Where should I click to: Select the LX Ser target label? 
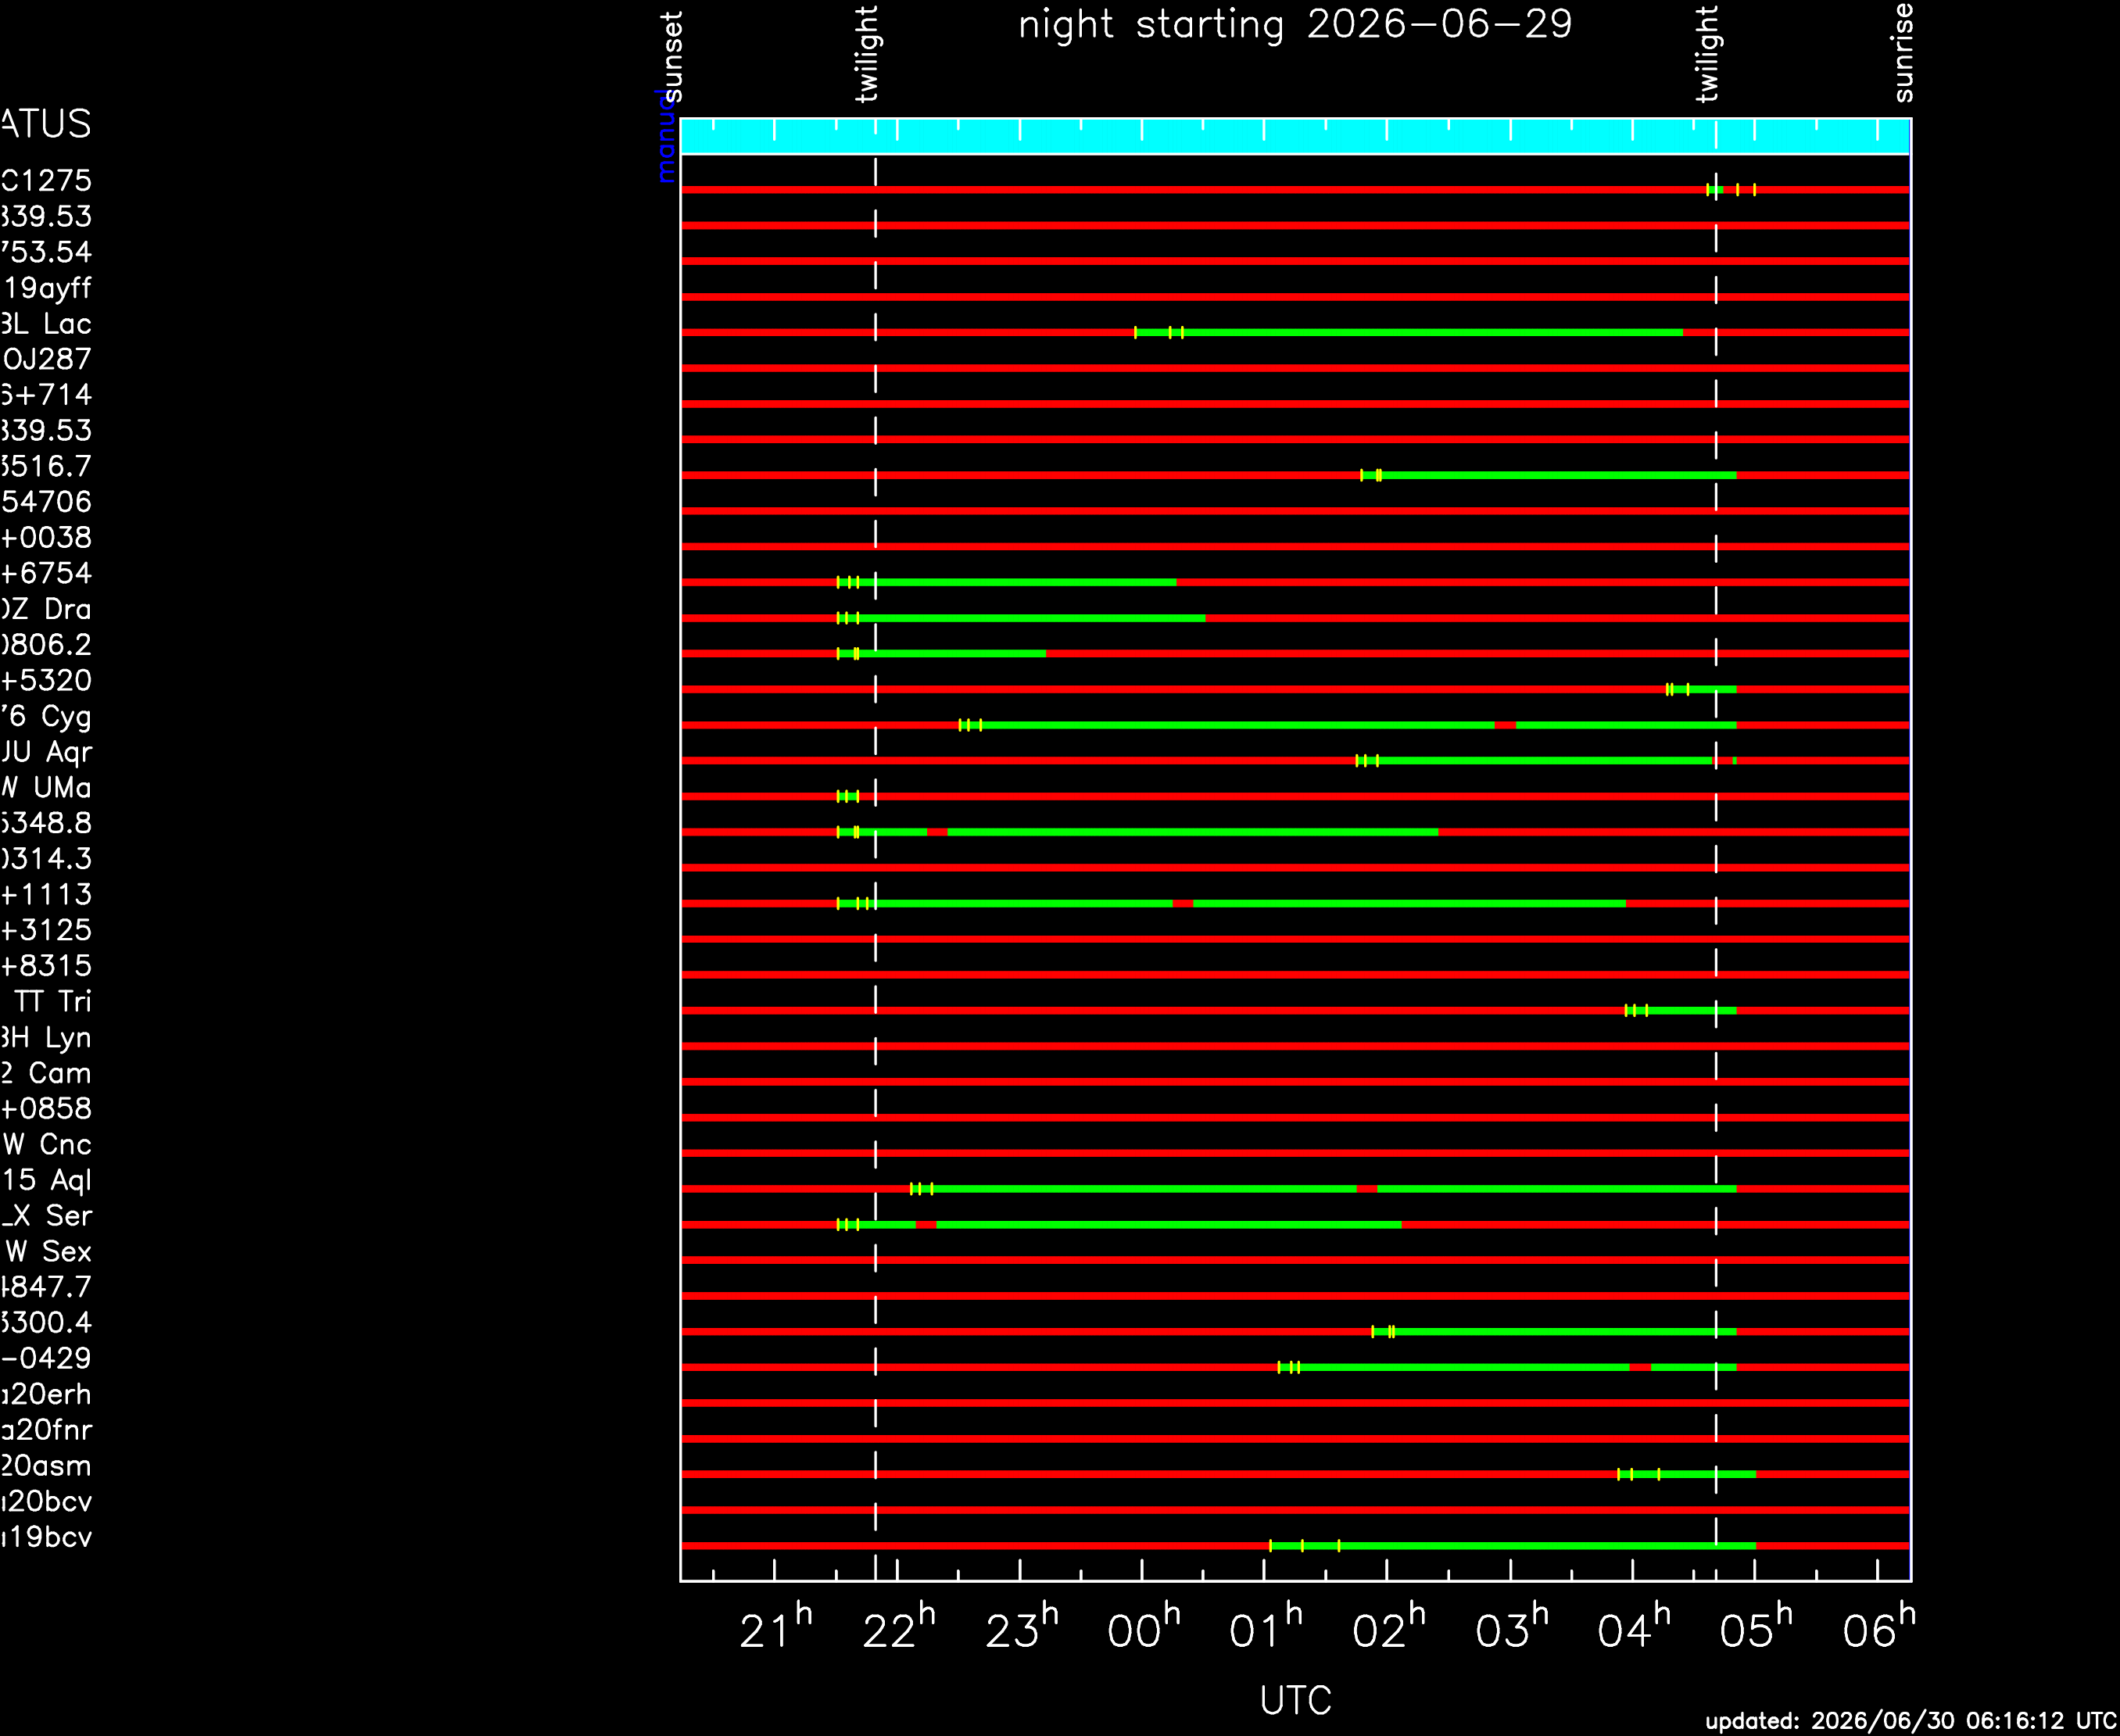click(47, 1216)
